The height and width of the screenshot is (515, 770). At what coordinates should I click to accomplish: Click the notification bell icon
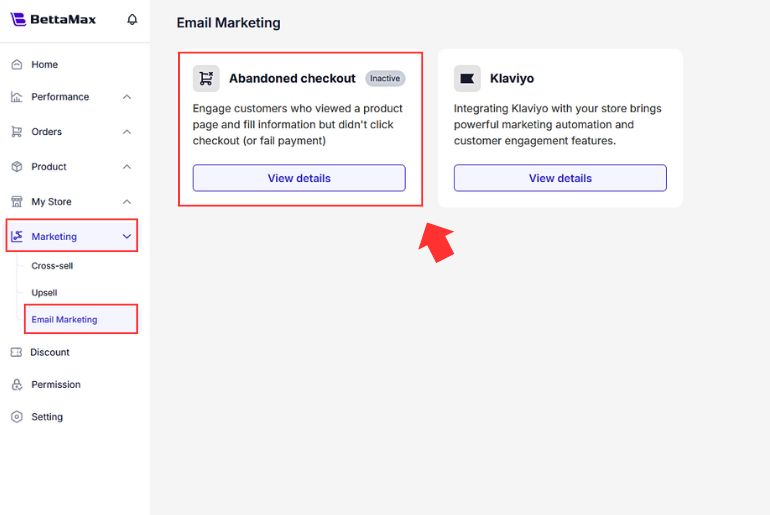133,20
